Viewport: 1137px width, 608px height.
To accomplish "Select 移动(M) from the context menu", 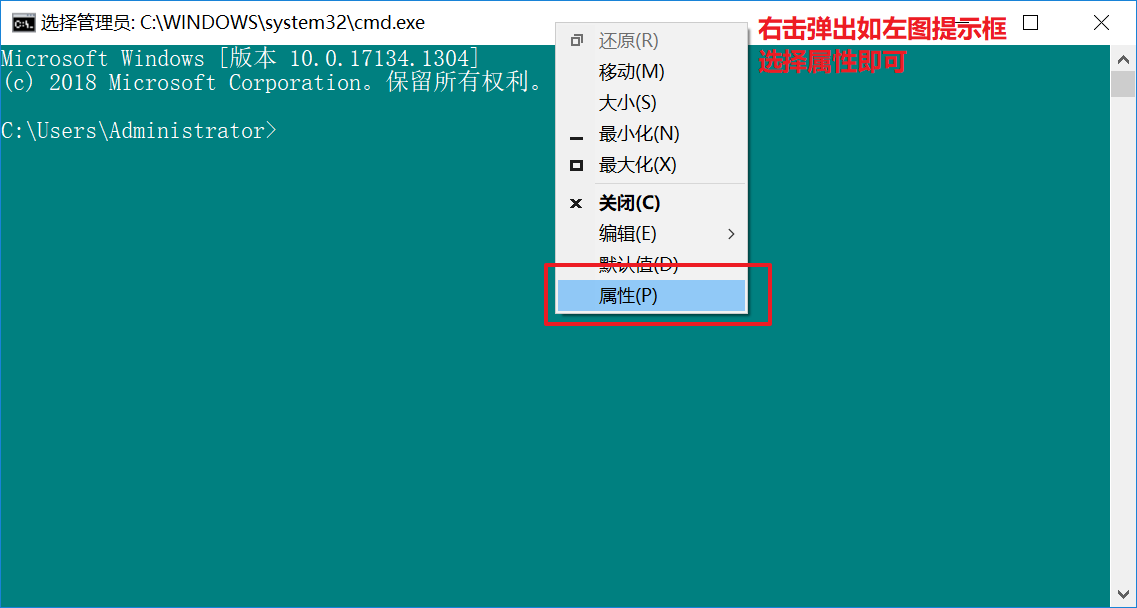I will tap(628, 71).
